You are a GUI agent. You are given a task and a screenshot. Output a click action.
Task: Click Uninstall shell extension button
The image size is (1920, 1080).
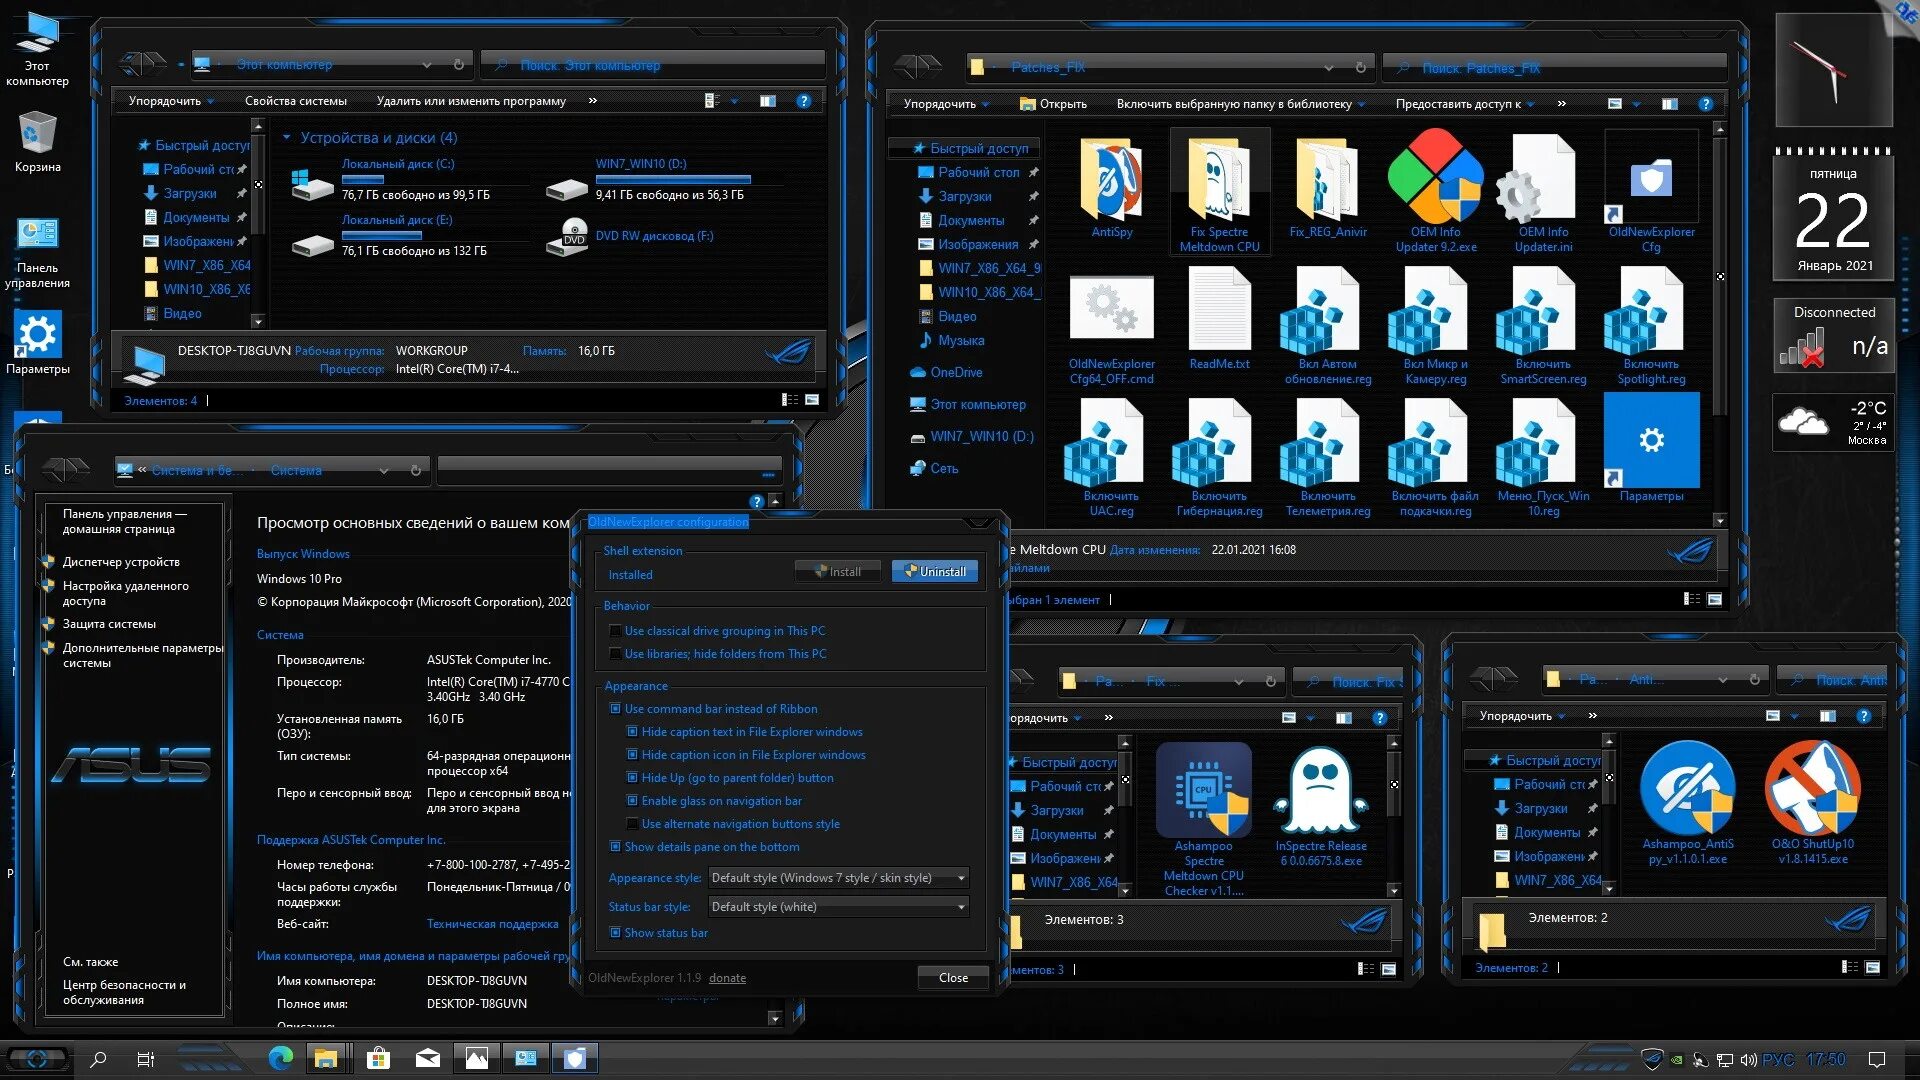(x=935, y=572)
